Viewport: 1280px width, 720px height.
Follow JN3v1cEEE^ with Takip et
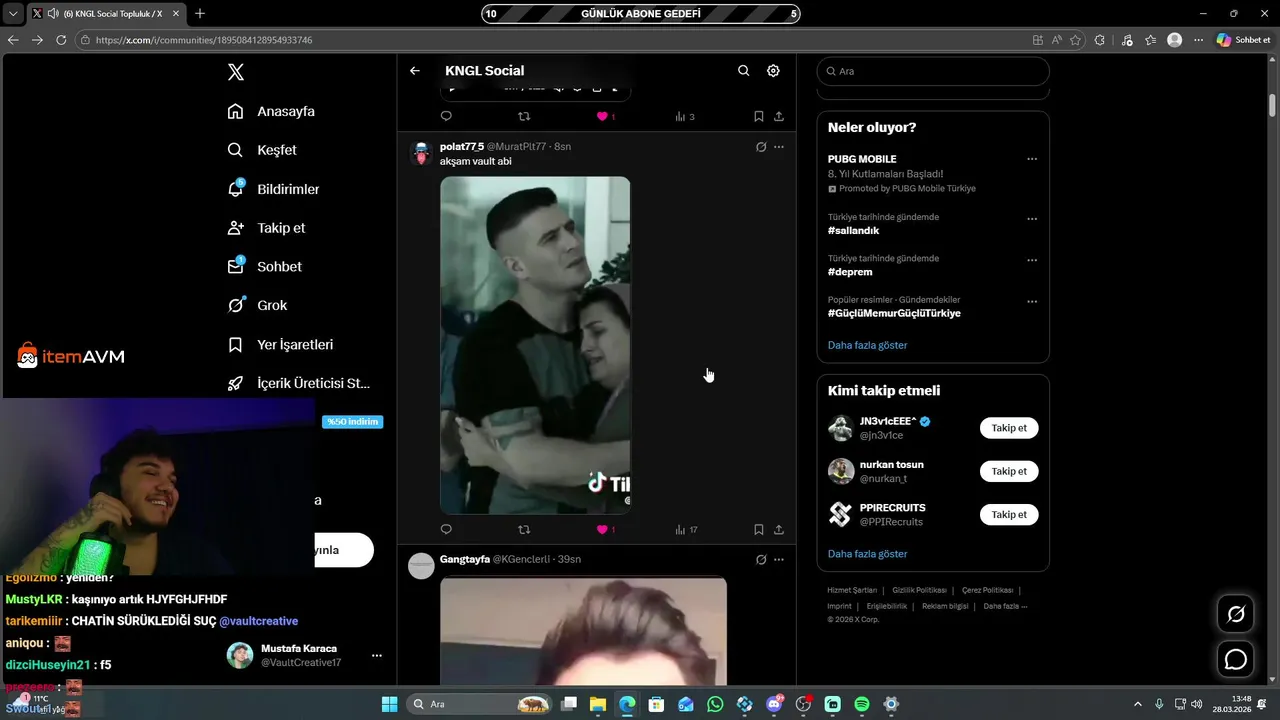point(1009,428)
